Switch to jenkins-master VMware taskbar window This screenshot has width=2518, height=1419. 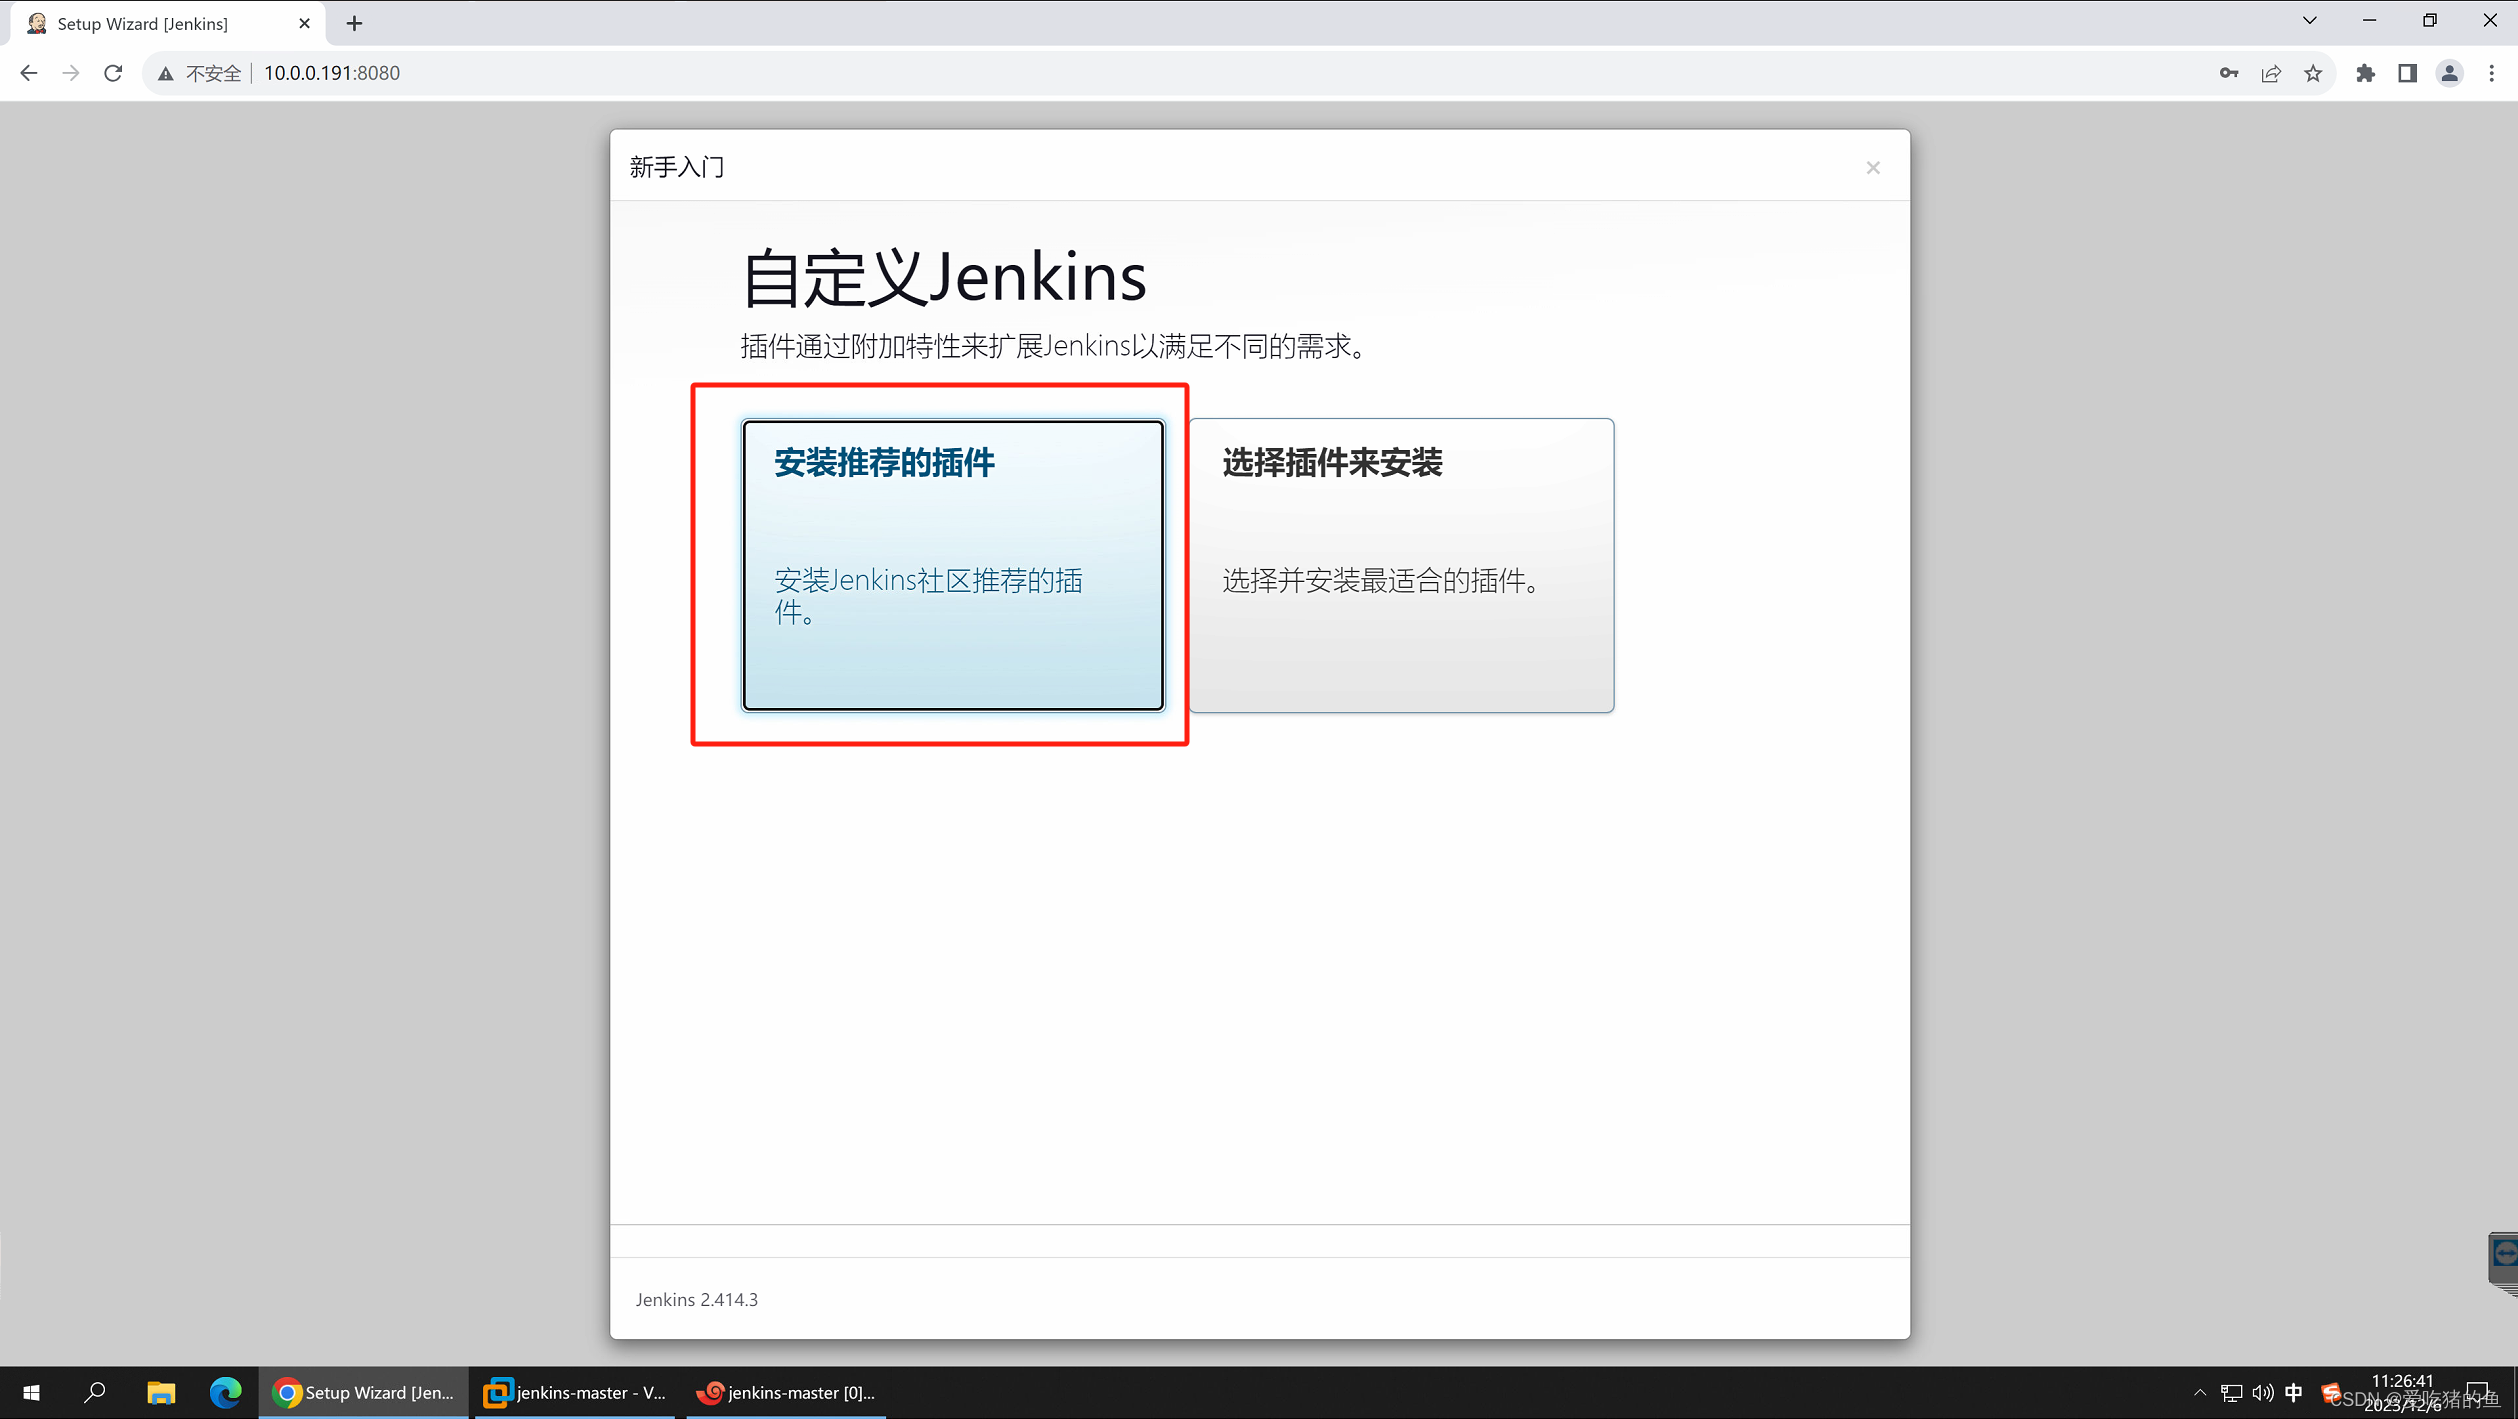575,1392
